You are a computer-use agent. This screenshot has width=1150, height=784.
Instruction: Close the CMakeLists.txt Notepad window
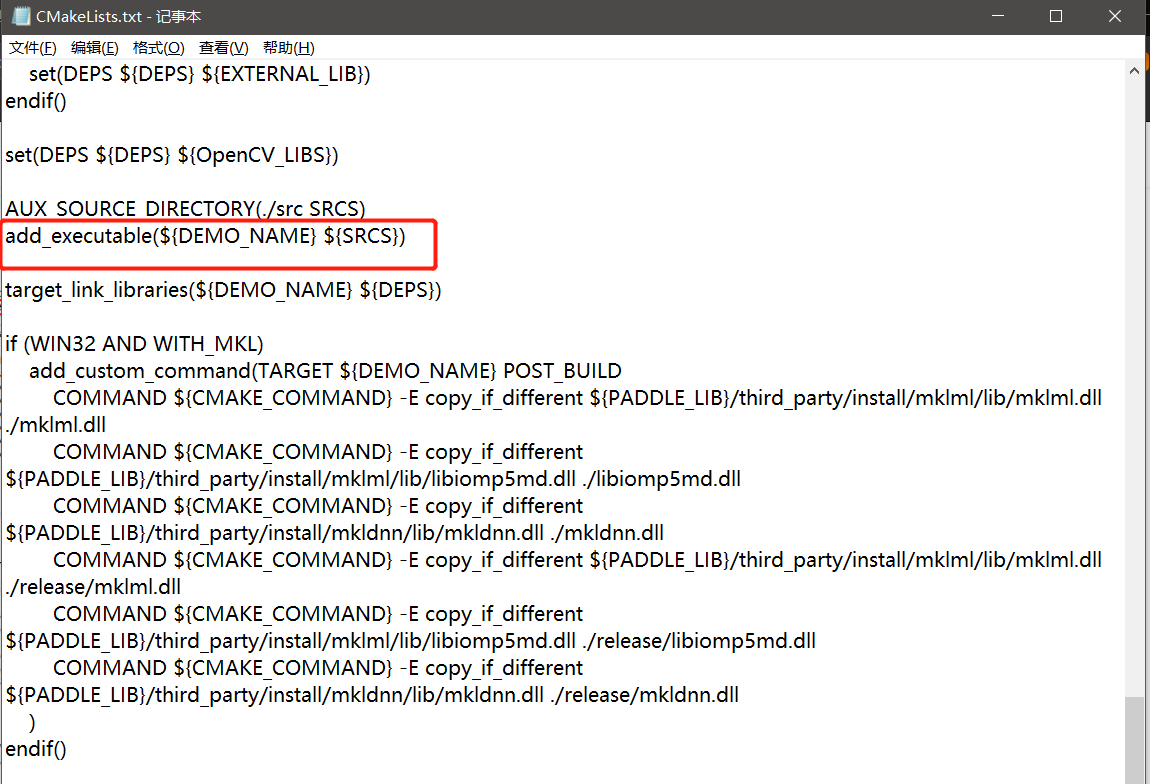1115,16
